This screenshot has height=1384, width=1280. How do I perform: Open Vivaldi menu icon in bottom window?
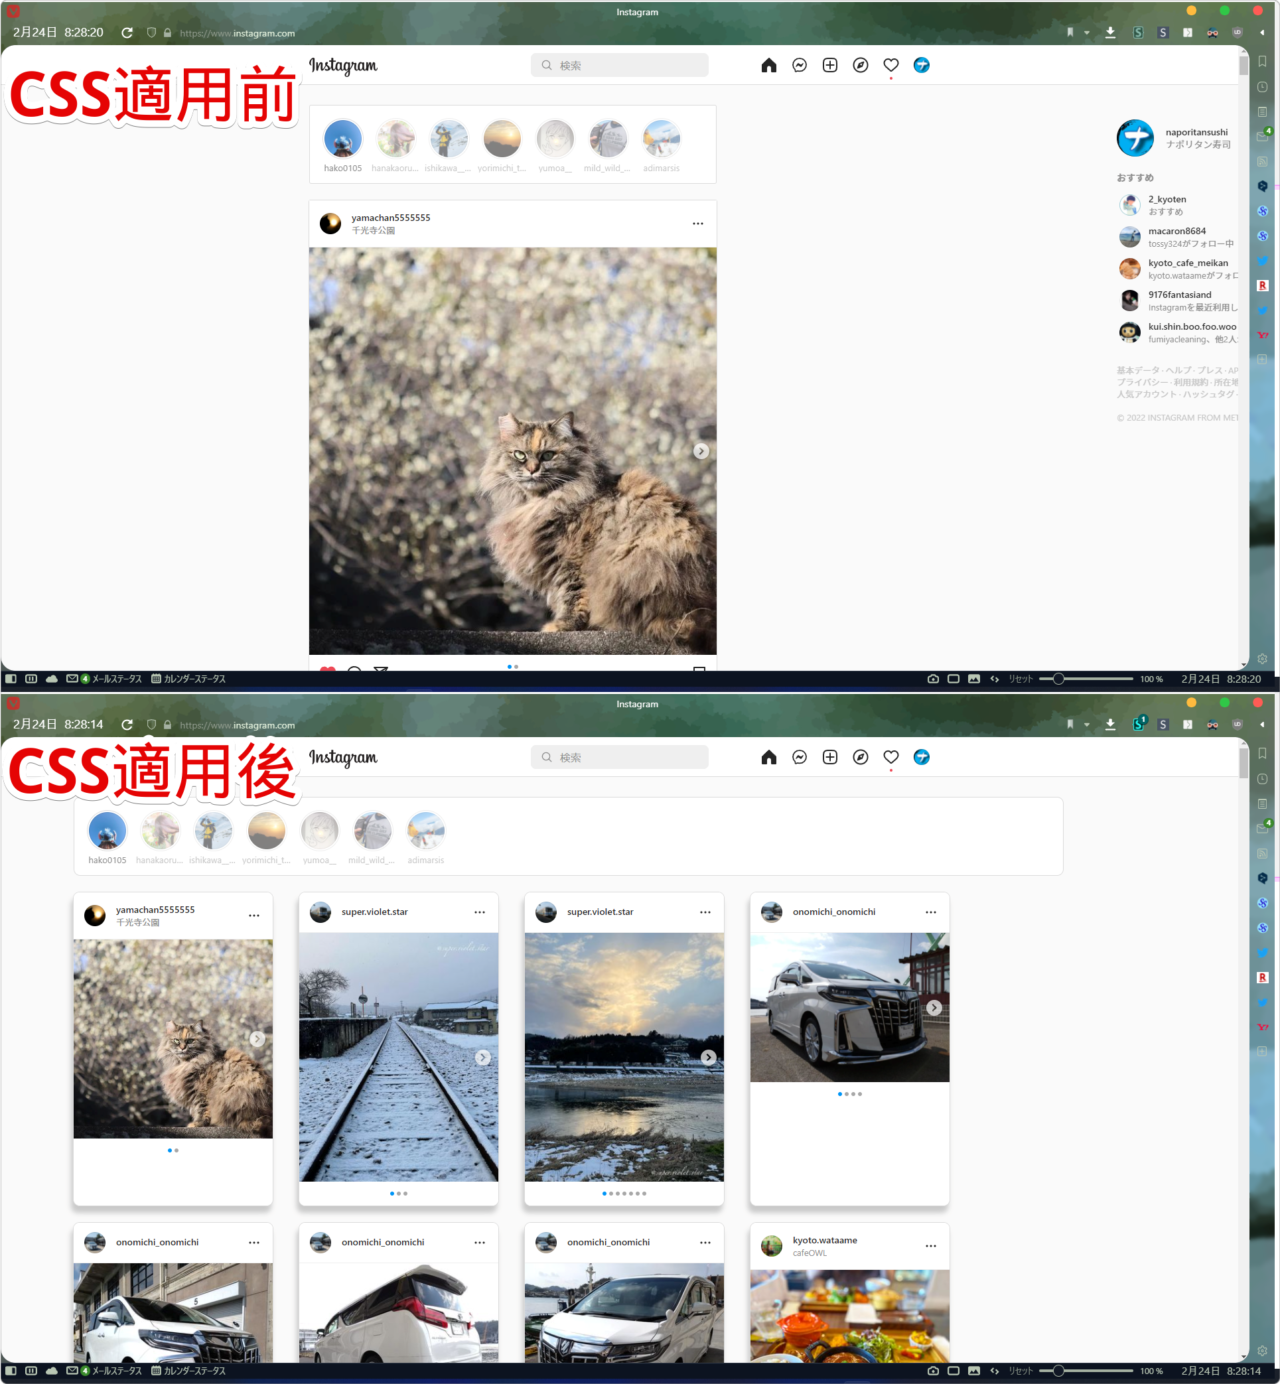pyautogui.click(x=13, y=703)
